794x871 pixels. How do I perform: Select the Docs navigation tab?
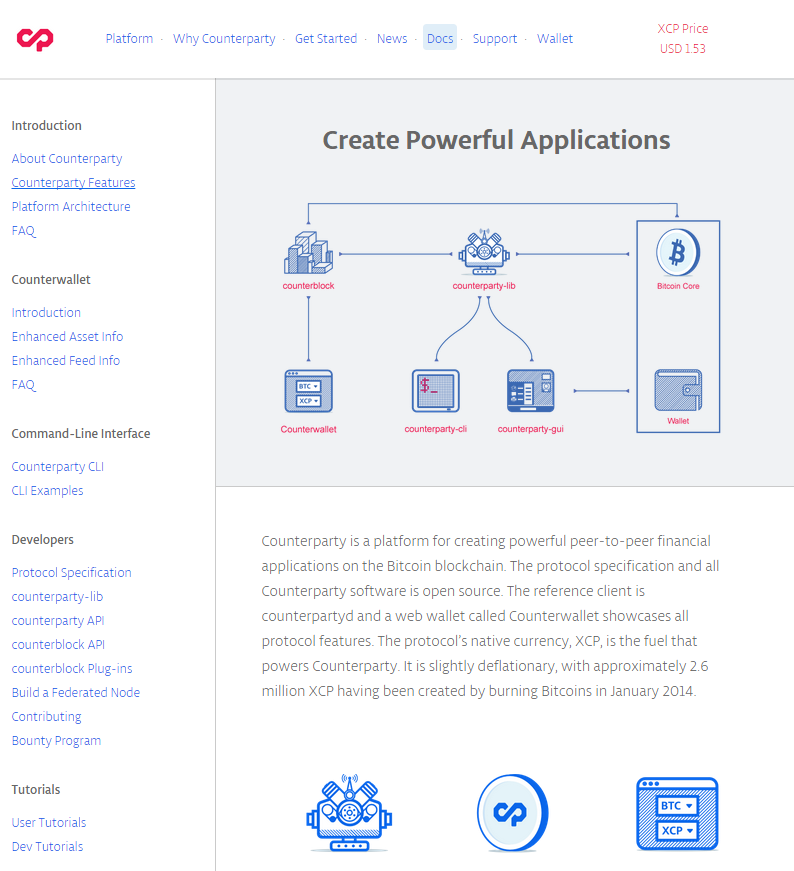click(x=440, y=39)
